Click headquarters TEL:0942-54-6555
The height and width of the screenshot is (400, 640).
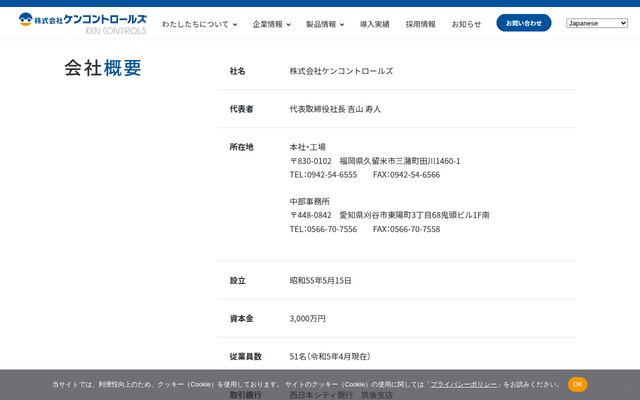point(323,175)
